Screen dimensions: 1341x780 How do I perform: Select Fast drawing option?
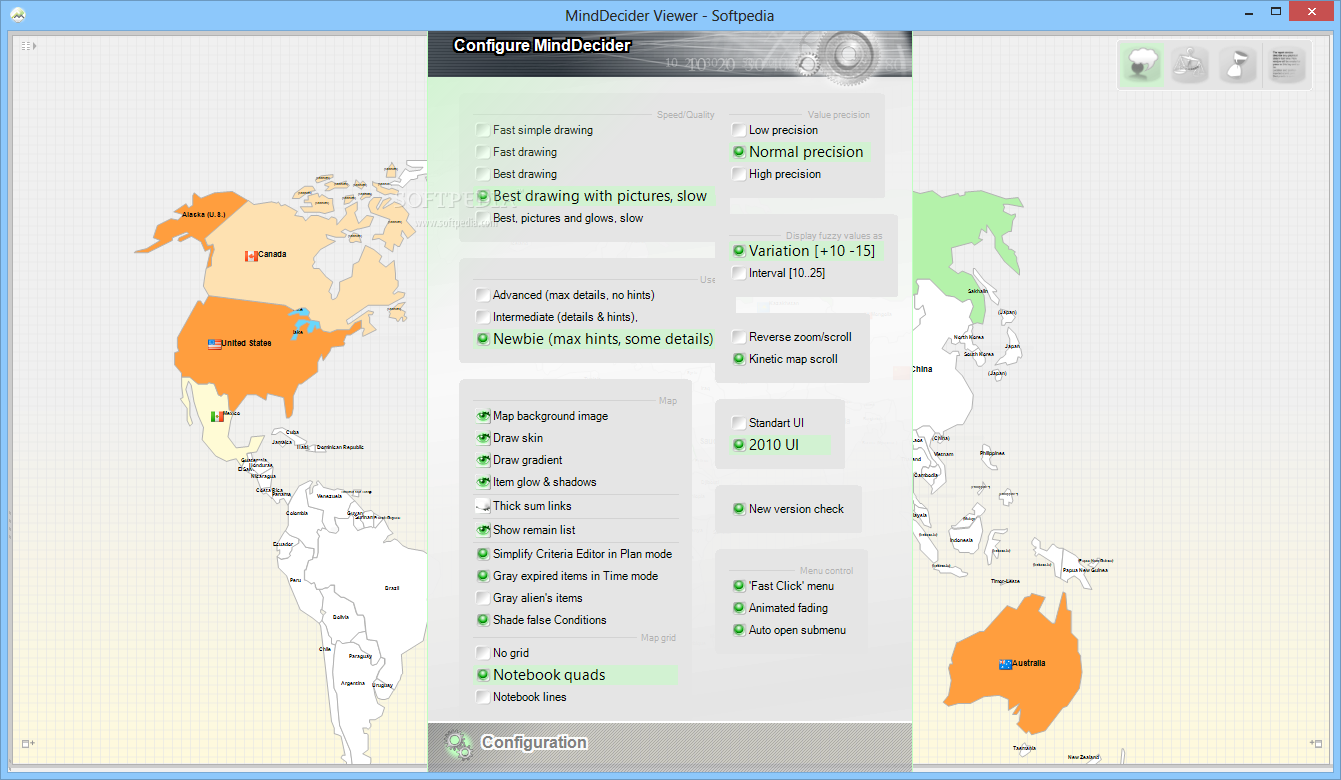[516, 152]
